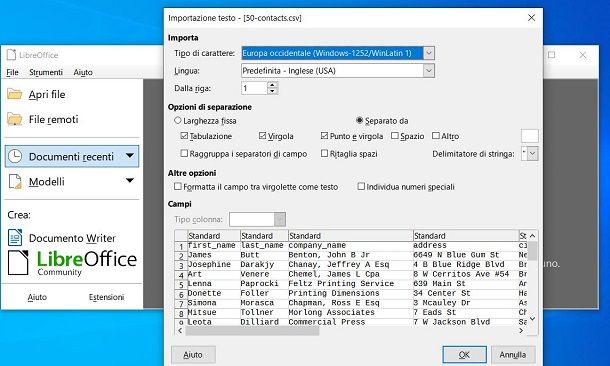The image size is (610, 366).
Task: Click the Modelli template icon
Action: point(15,182)
